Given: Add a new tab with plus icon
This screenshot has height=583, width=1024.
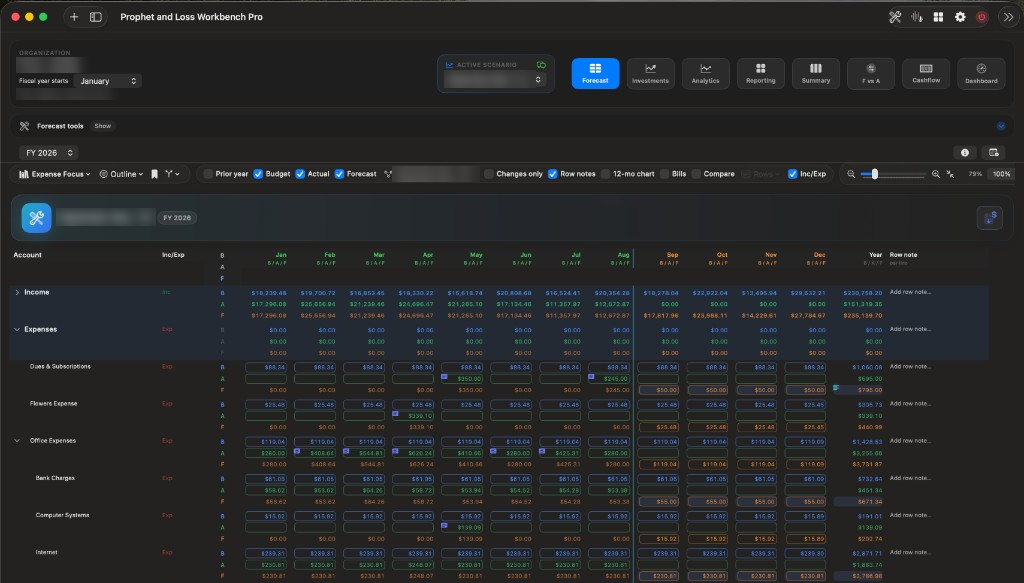Looking at the screenshot, I should tap(74, 17).
